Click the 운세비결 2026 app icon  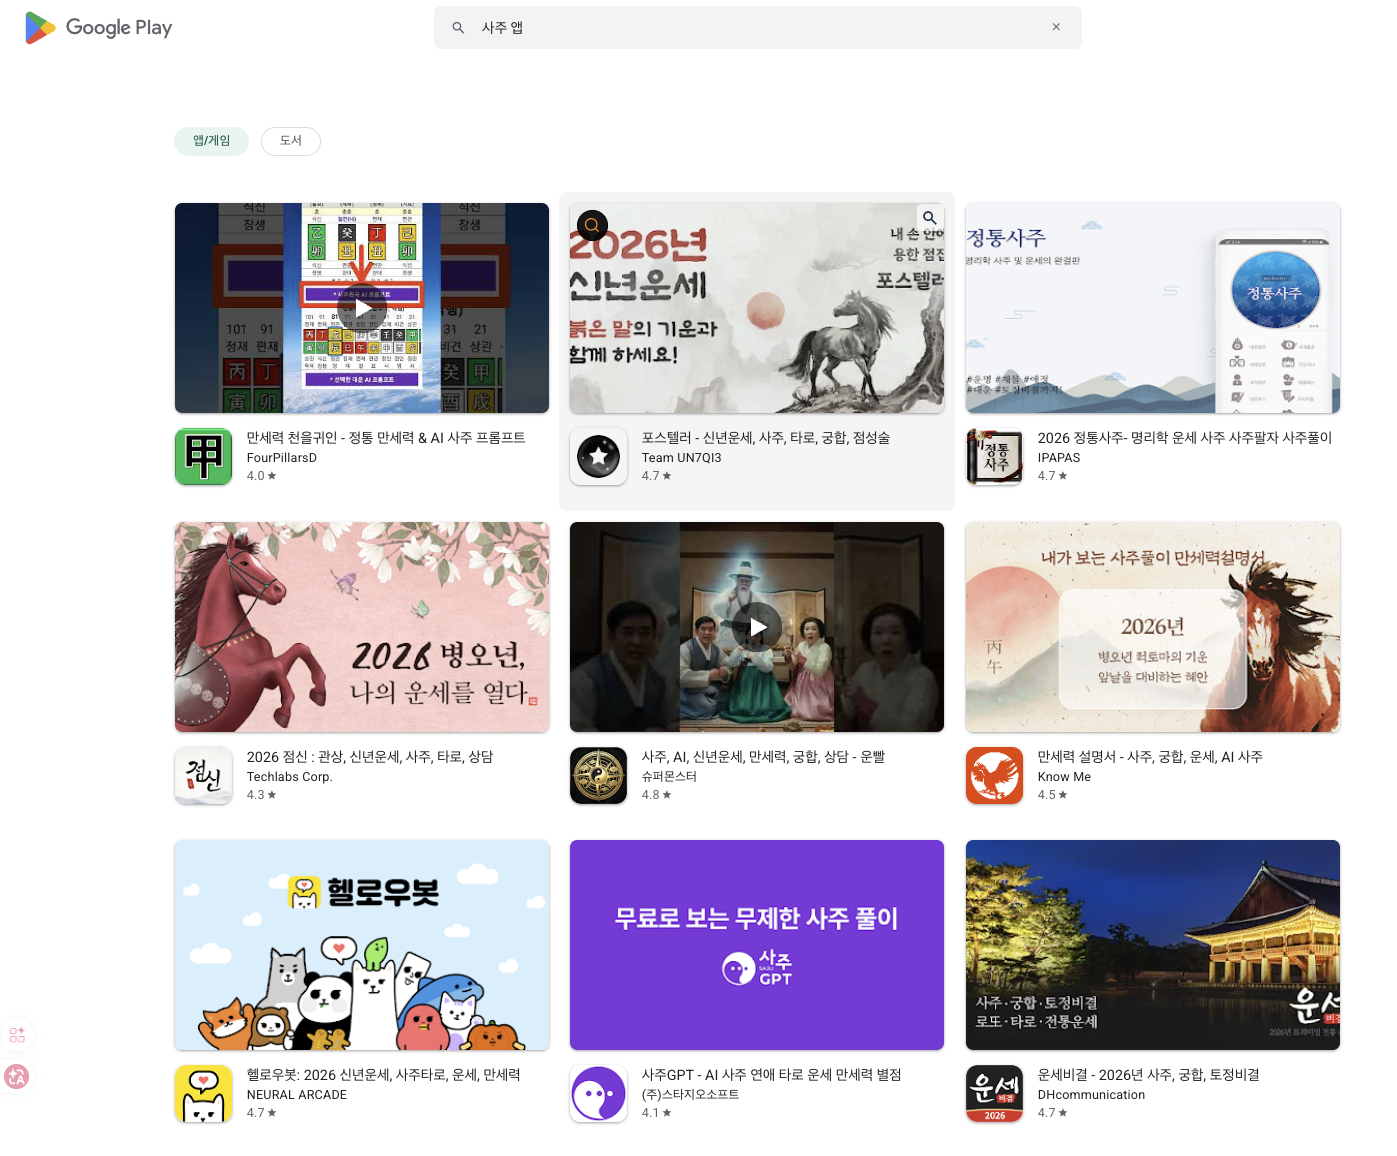tap(995, 1093)
